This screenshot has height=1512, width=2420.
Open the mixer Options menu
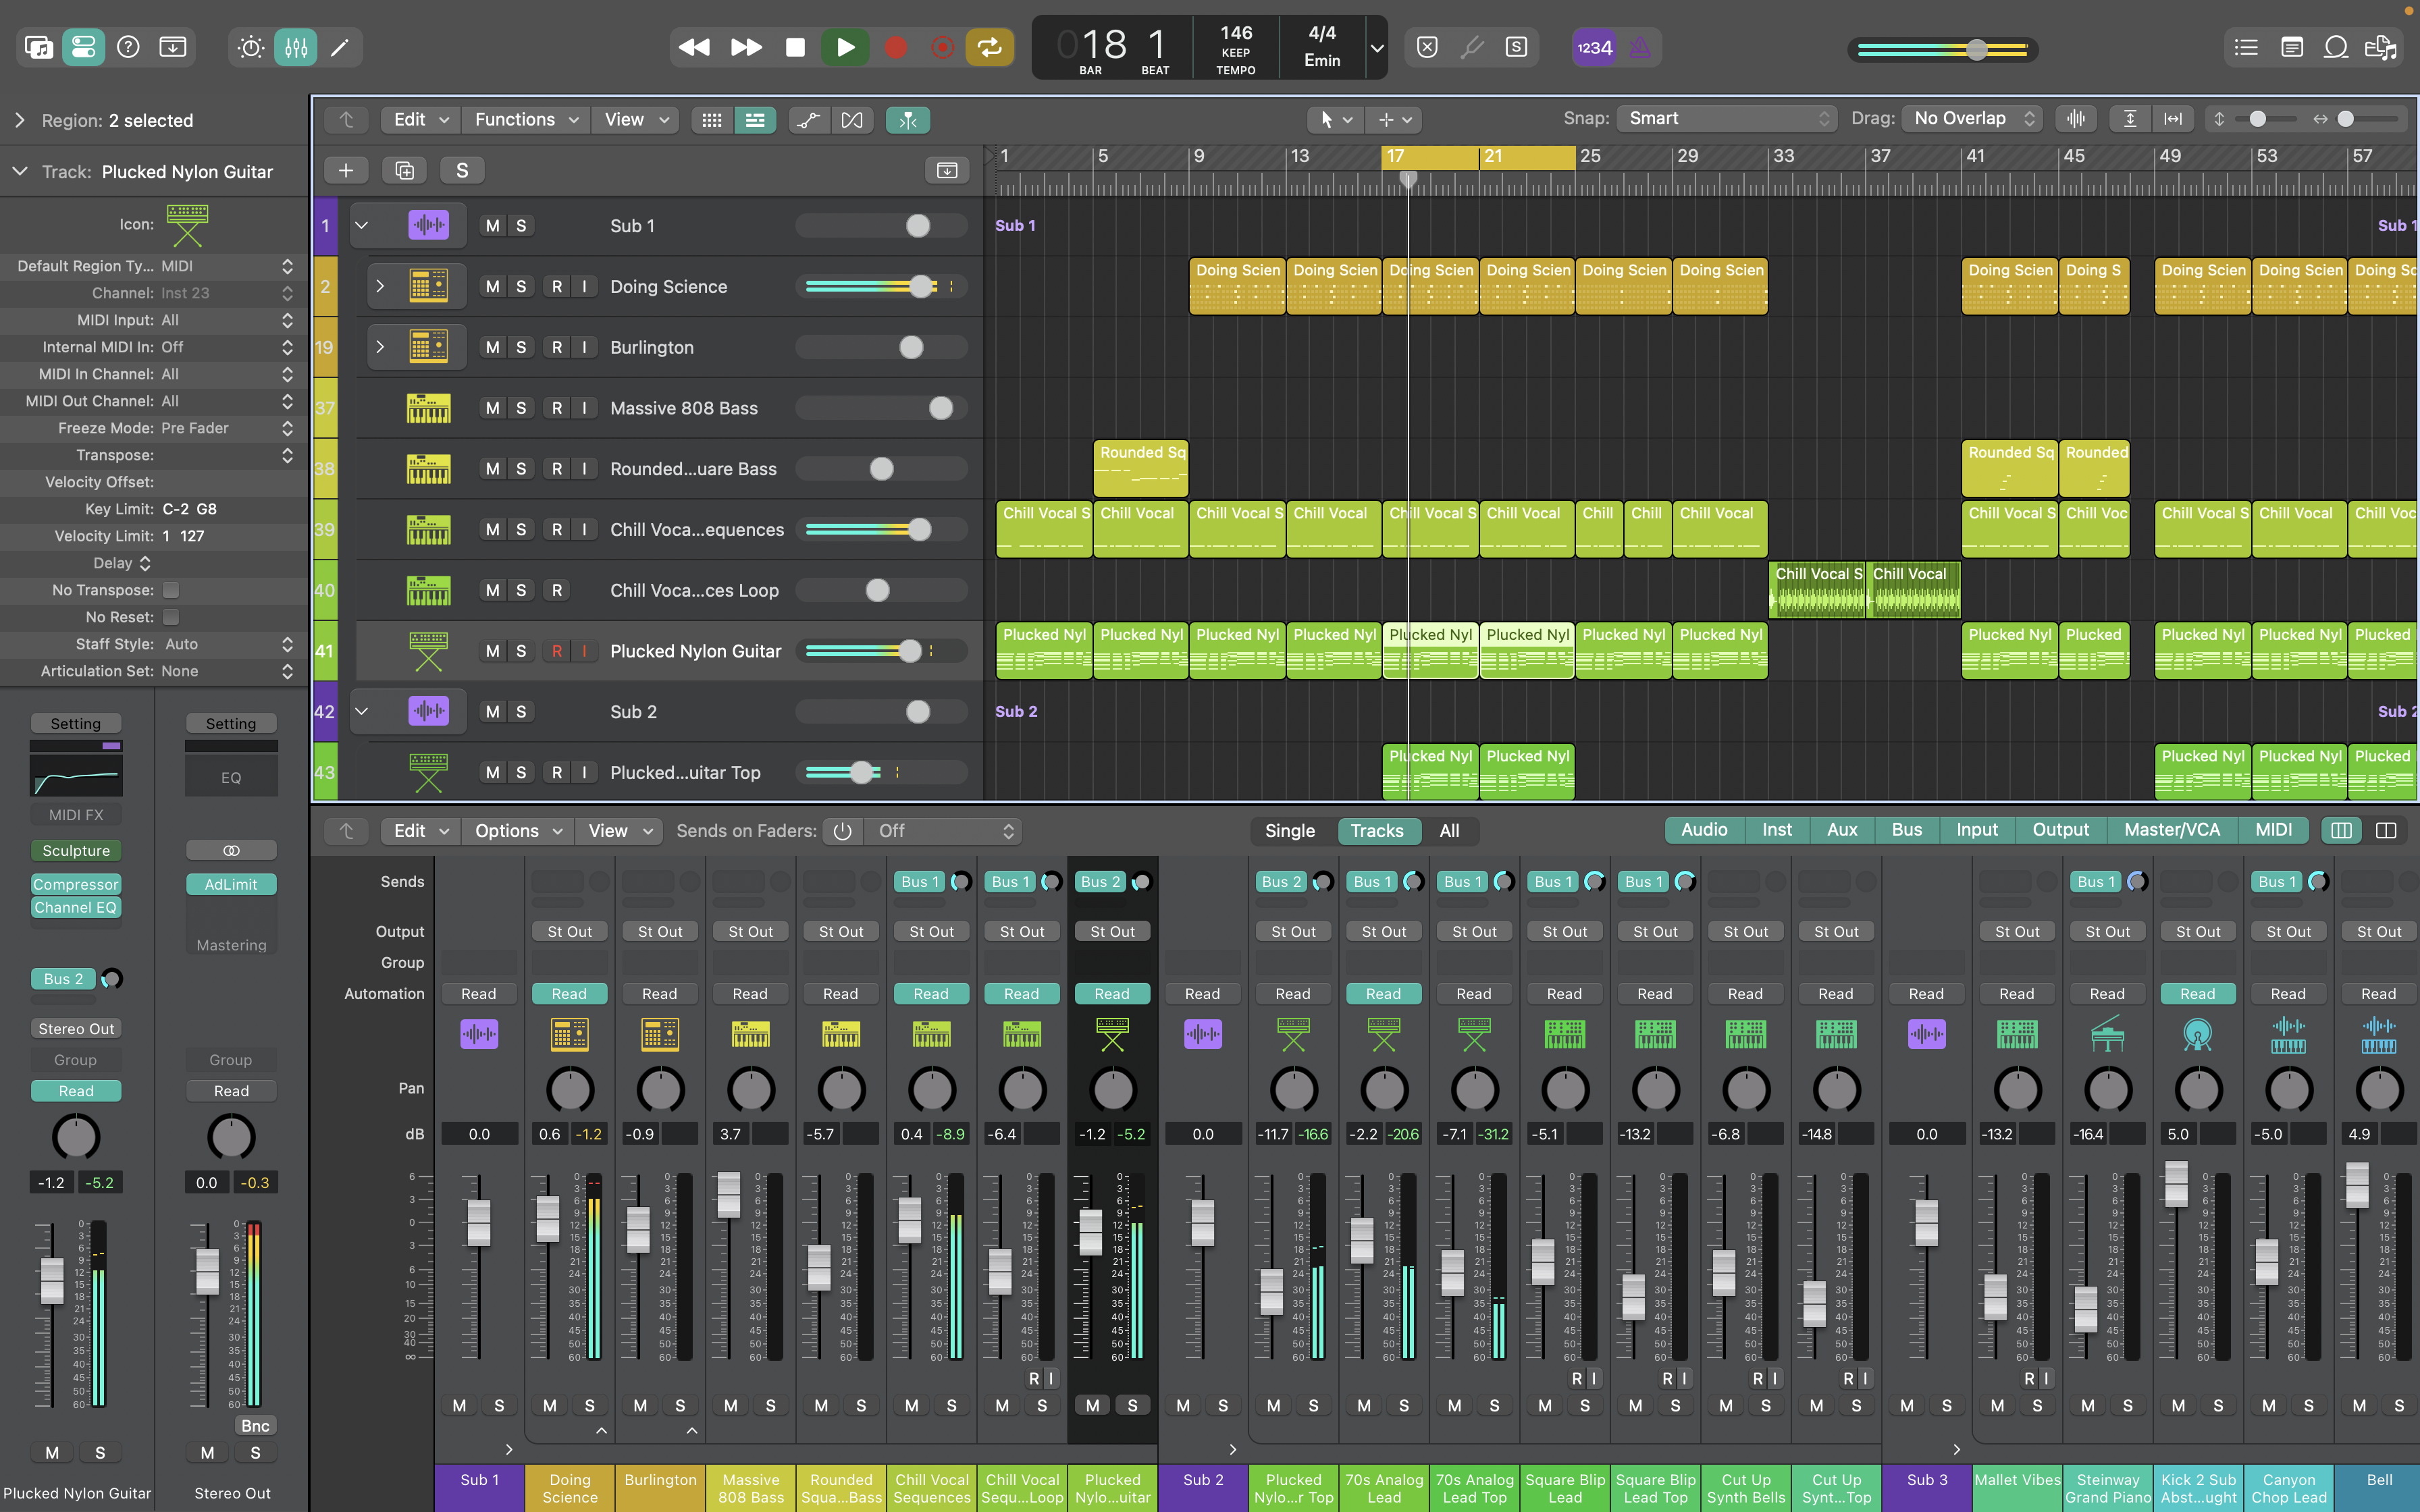tap(518, 831)
